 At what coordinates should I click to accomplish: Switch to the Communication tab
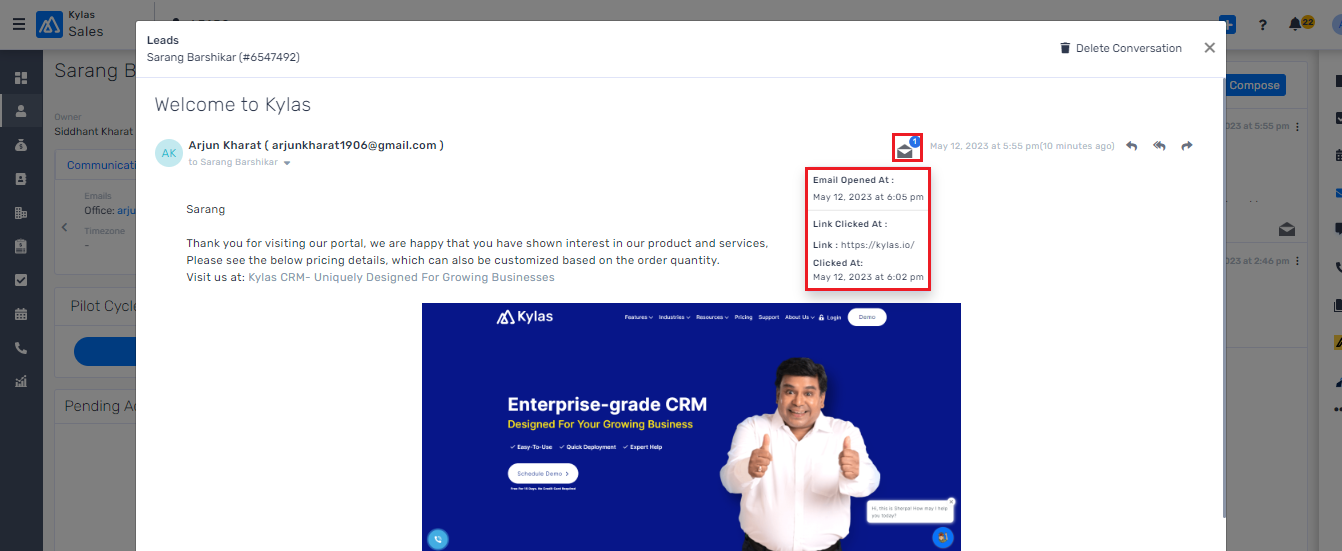(101, 165)
